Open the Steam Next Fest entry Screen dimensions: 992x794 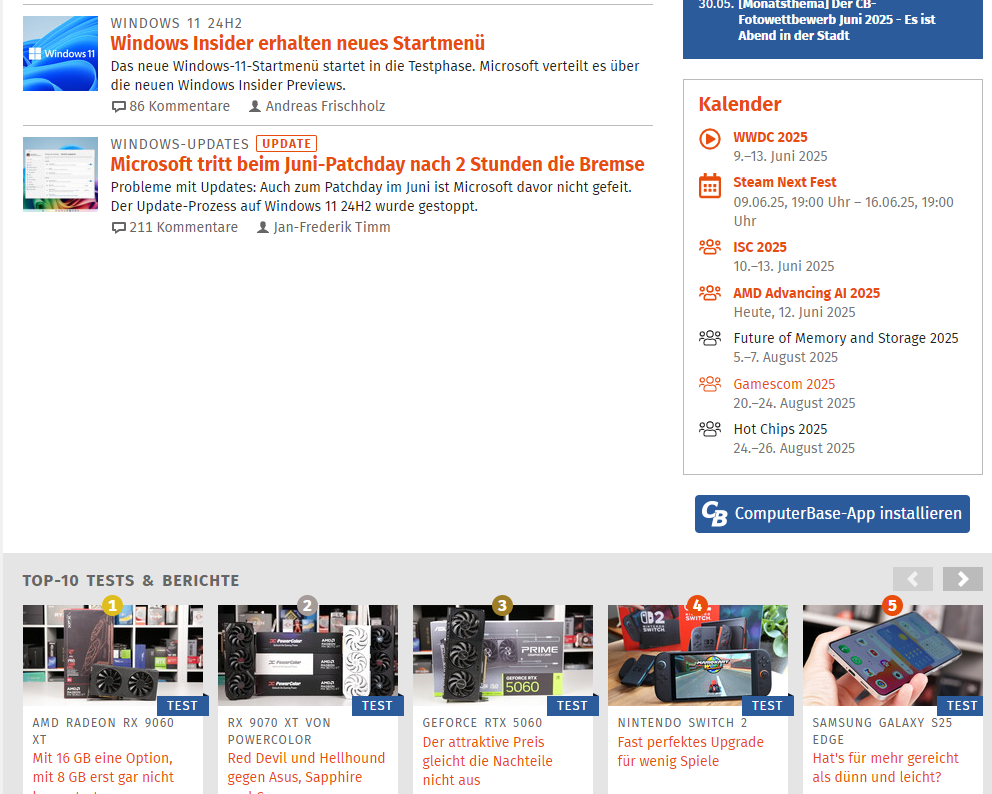[x=784, y=182]
